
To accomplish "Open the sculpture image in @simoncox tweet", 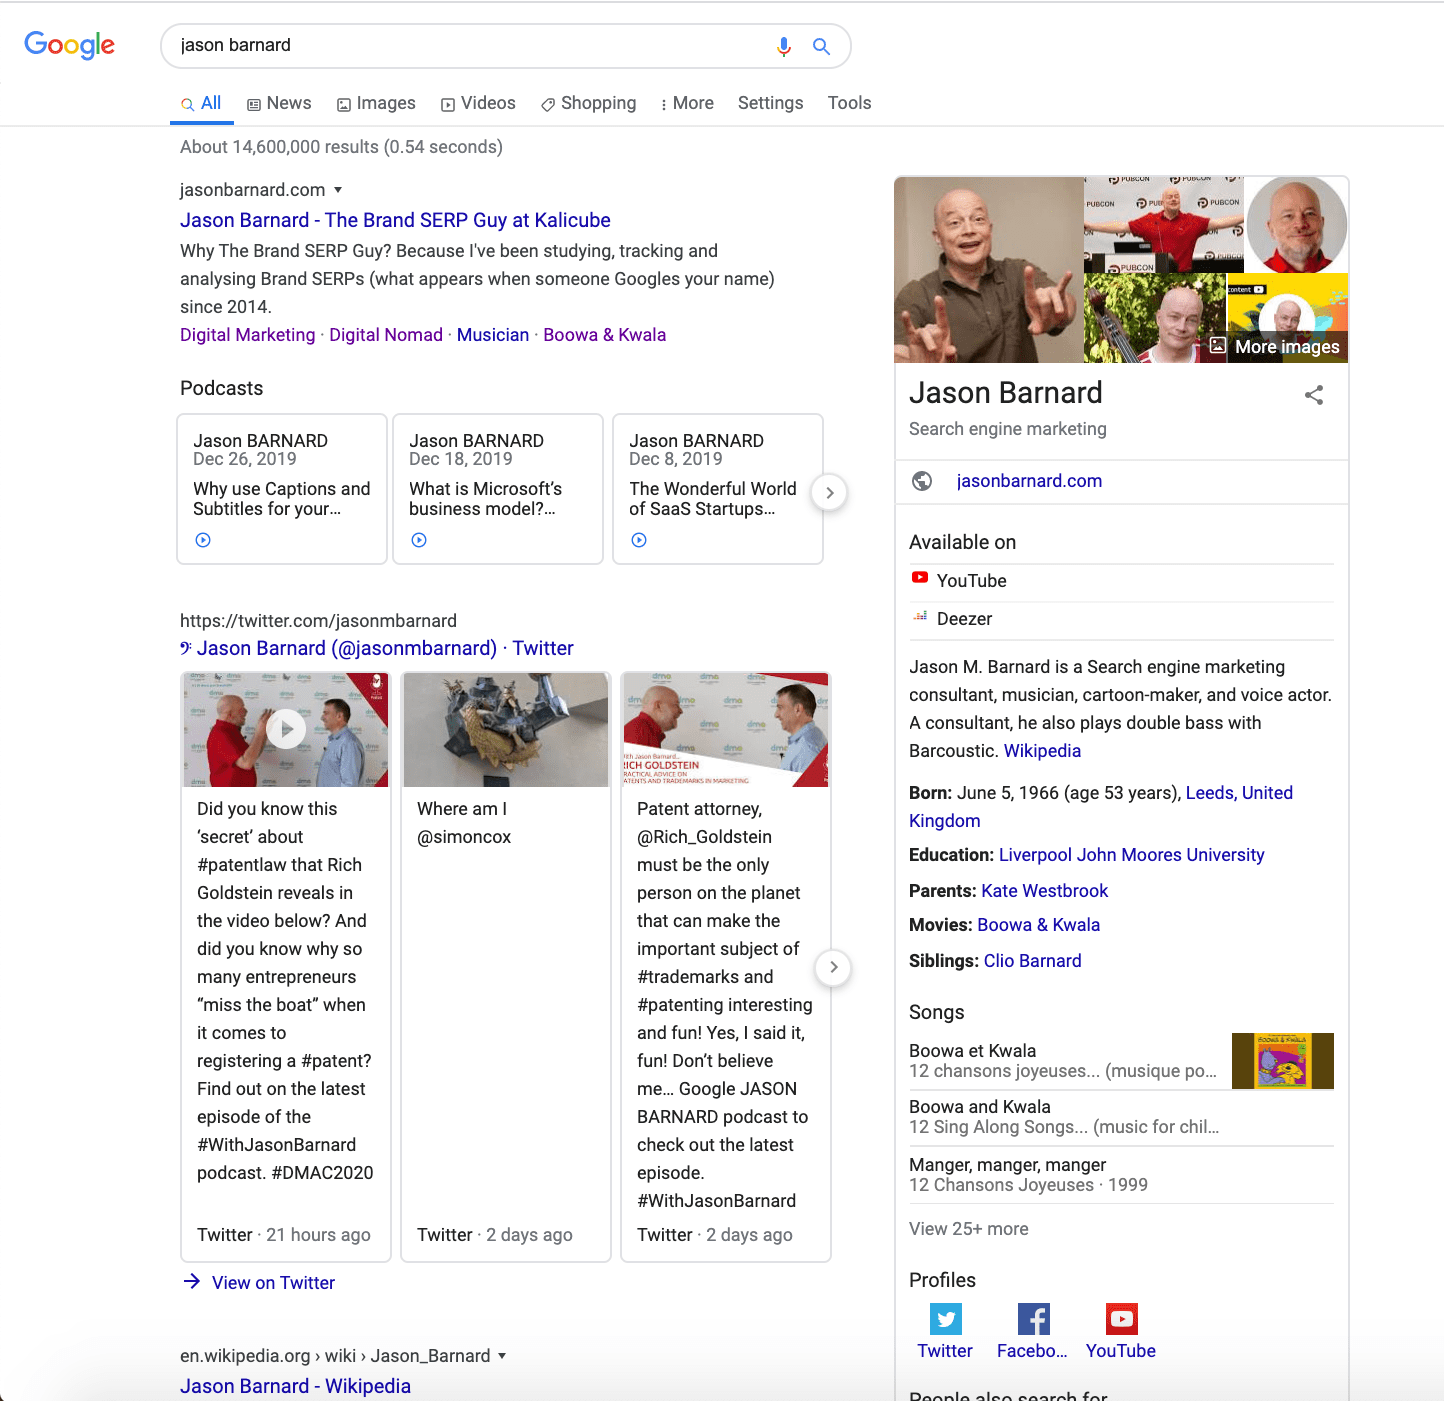I will (506, 730).
